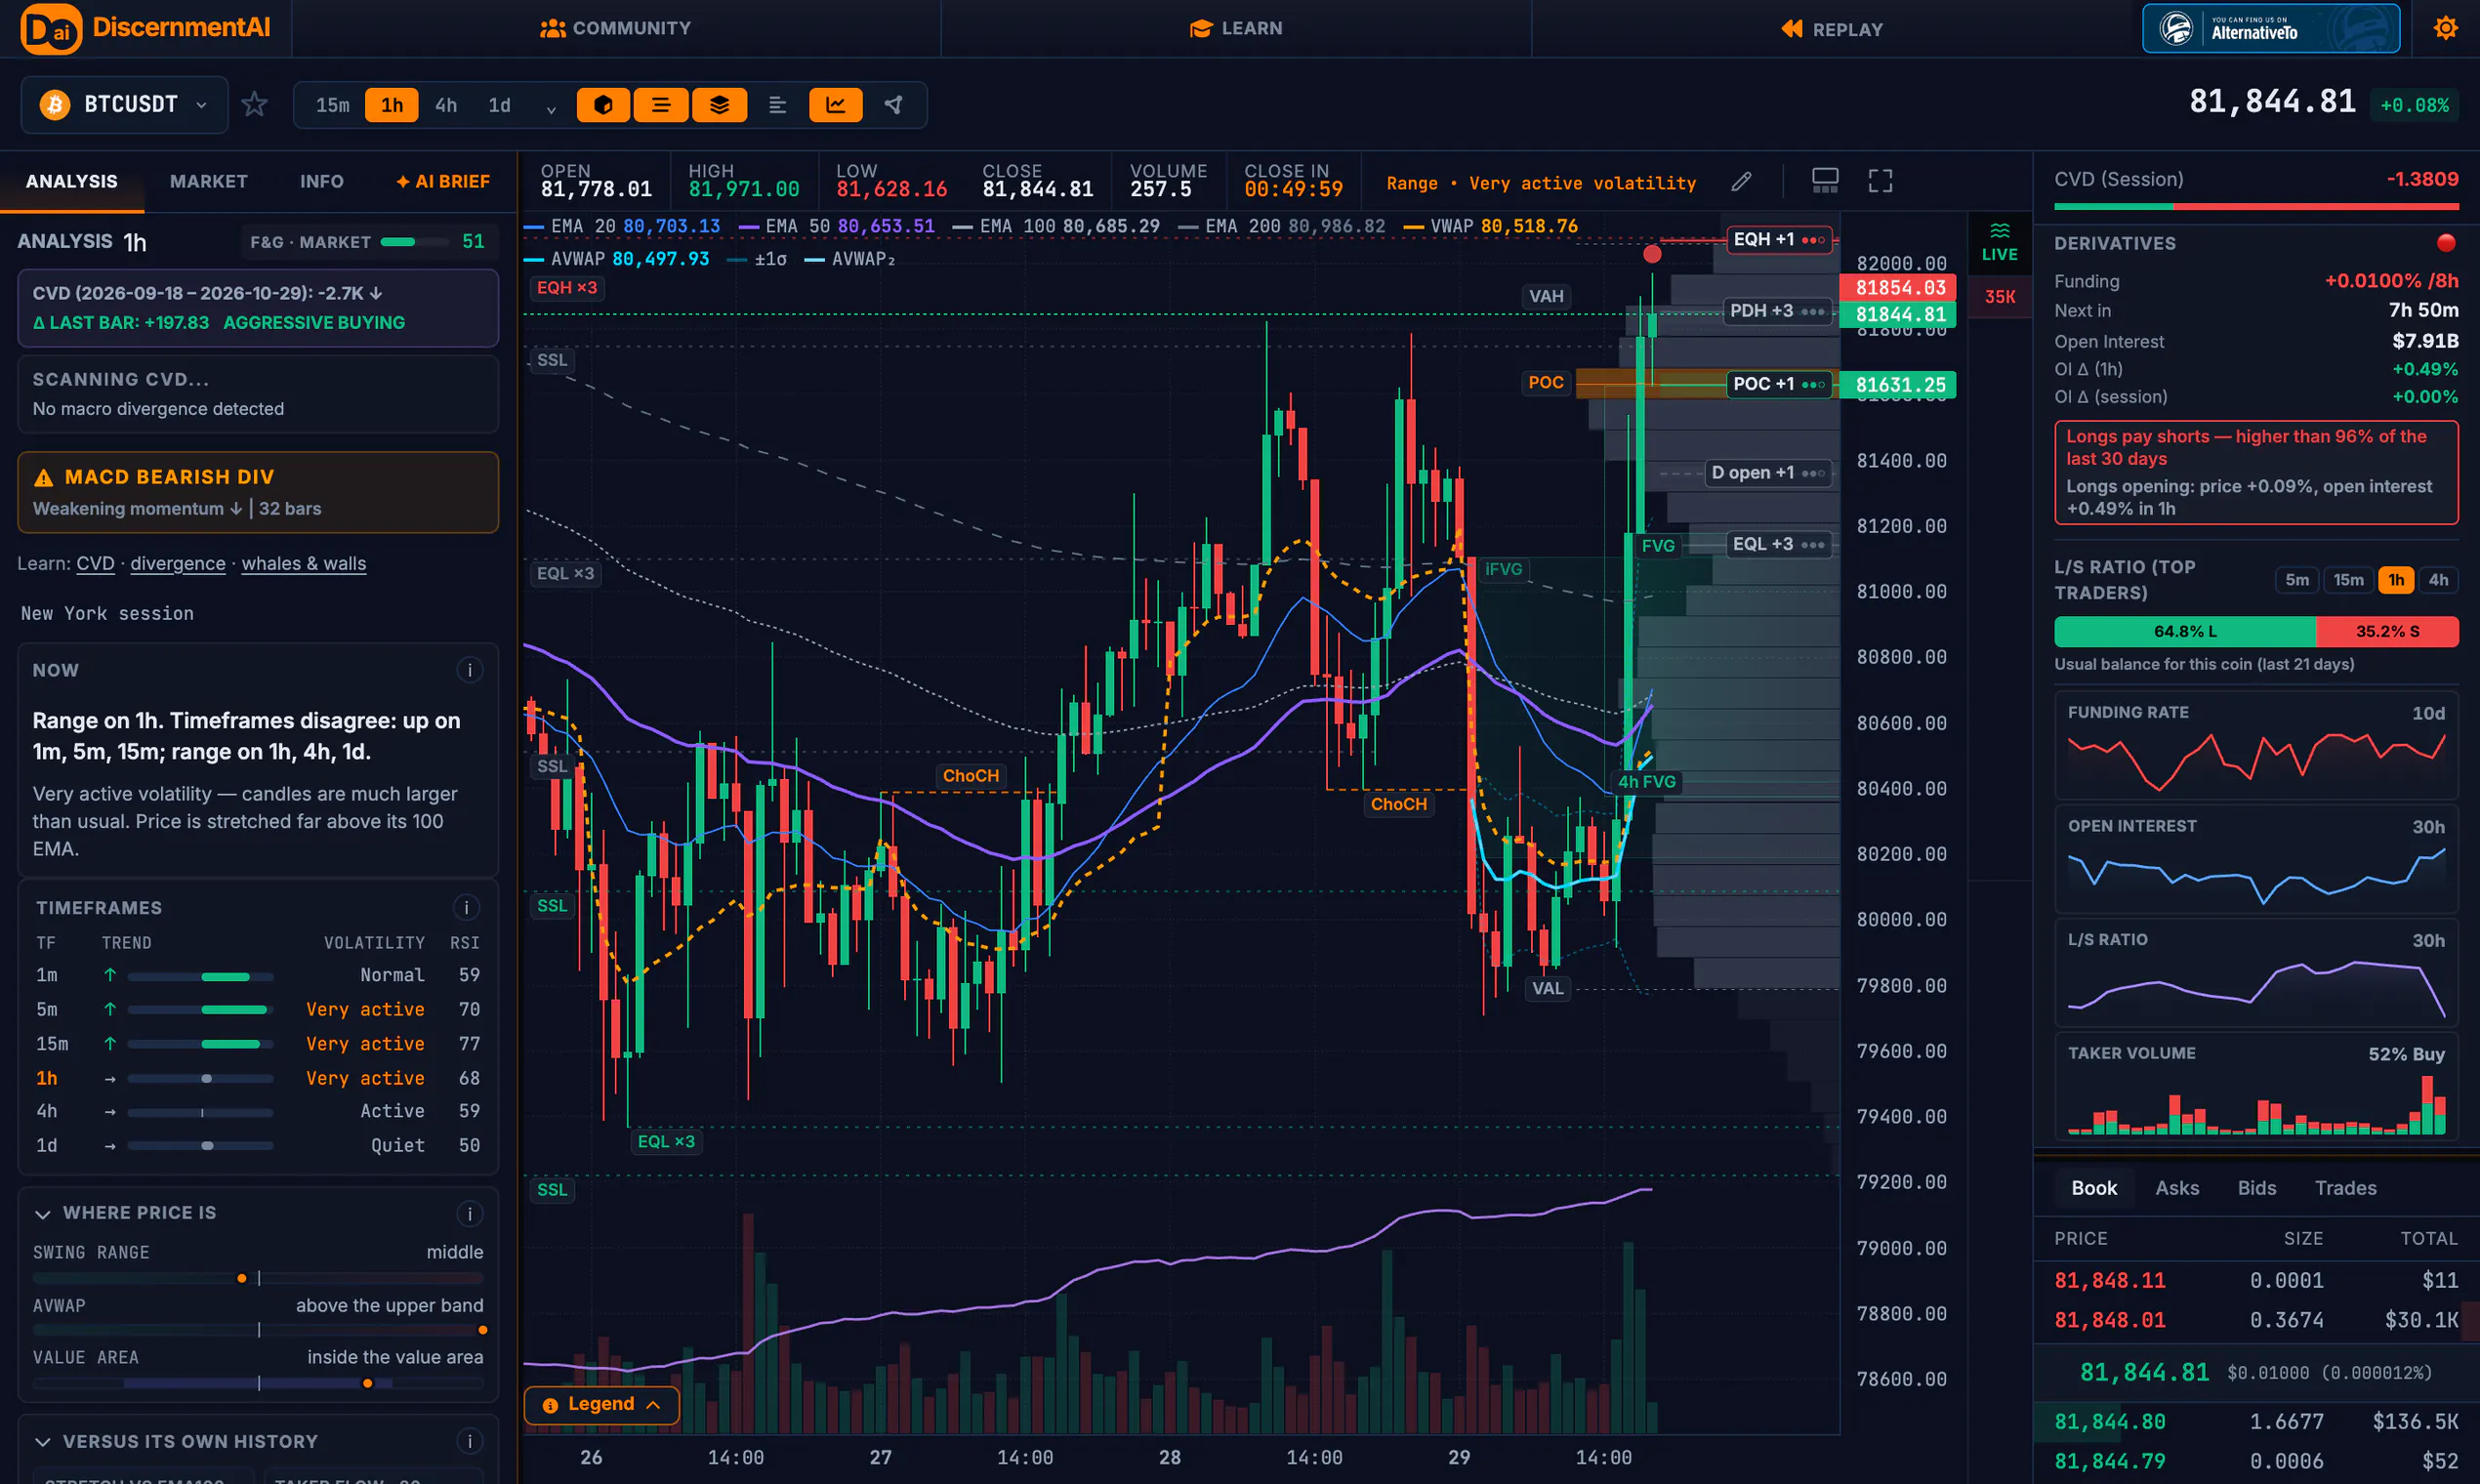The image size is (2480, 1484).
Task: Toggle the chart panel layout icon
Action: point(1825,181)
